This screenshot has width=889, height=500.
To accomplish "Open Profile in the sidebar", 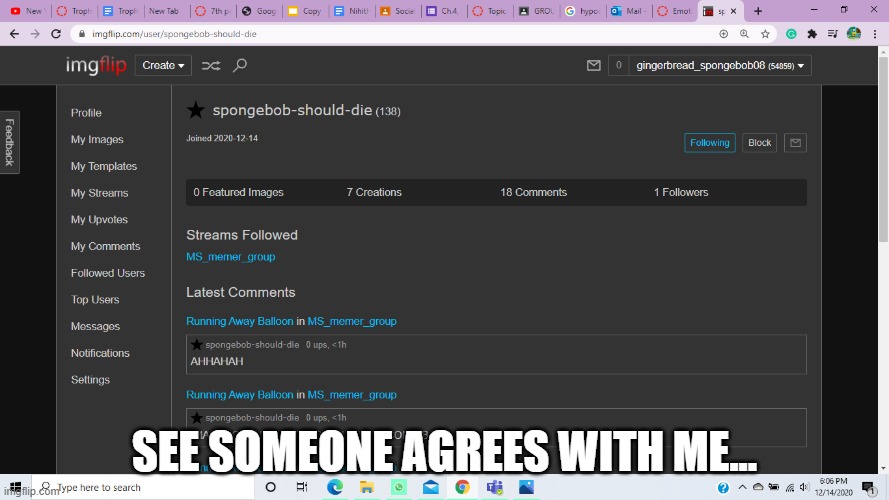I will 86,113.
